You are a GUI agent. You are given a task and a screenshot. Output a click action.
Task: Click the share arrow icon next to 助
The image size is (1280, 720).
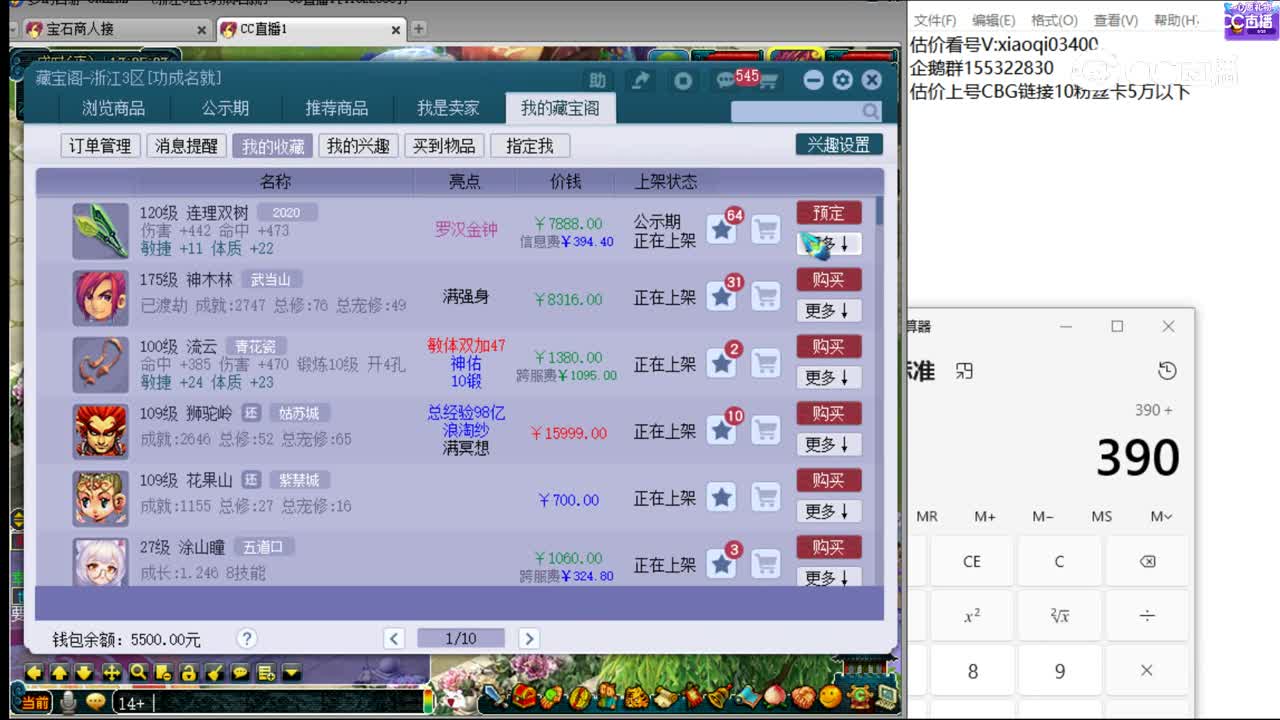(640, 79)
